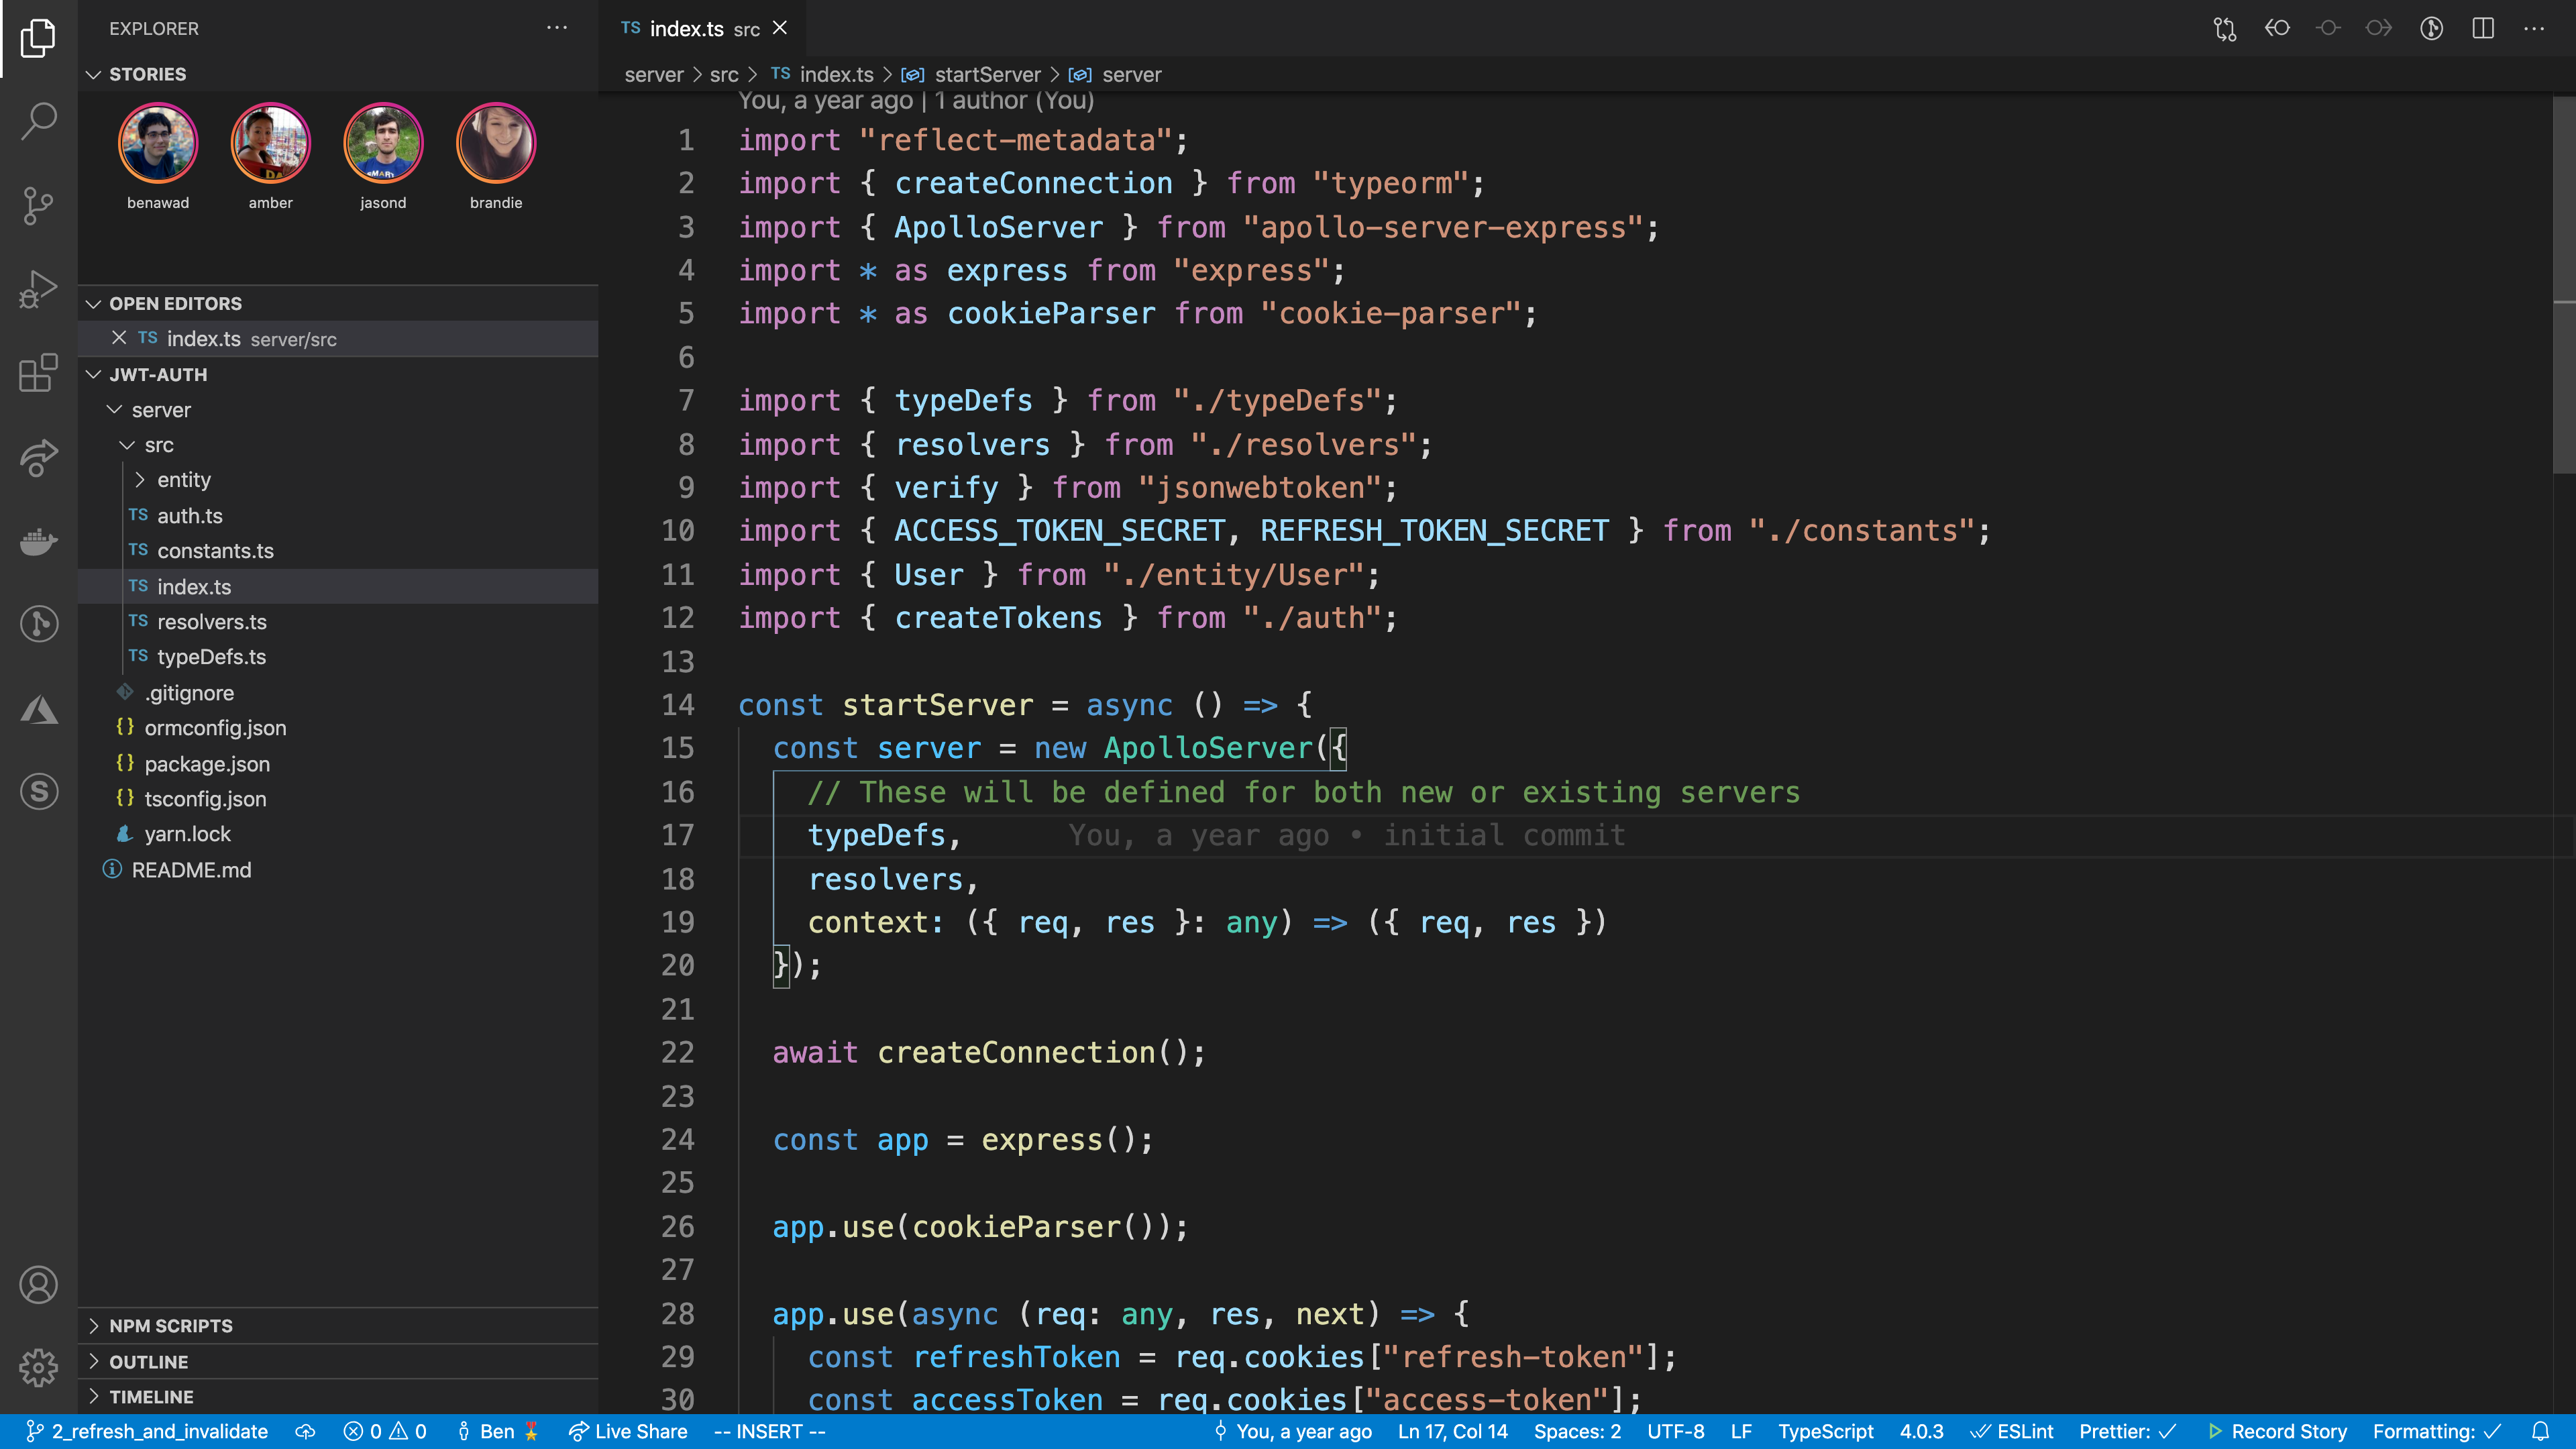
Task: Click the notifications bell in status bar
Action: (2541, 1431)
